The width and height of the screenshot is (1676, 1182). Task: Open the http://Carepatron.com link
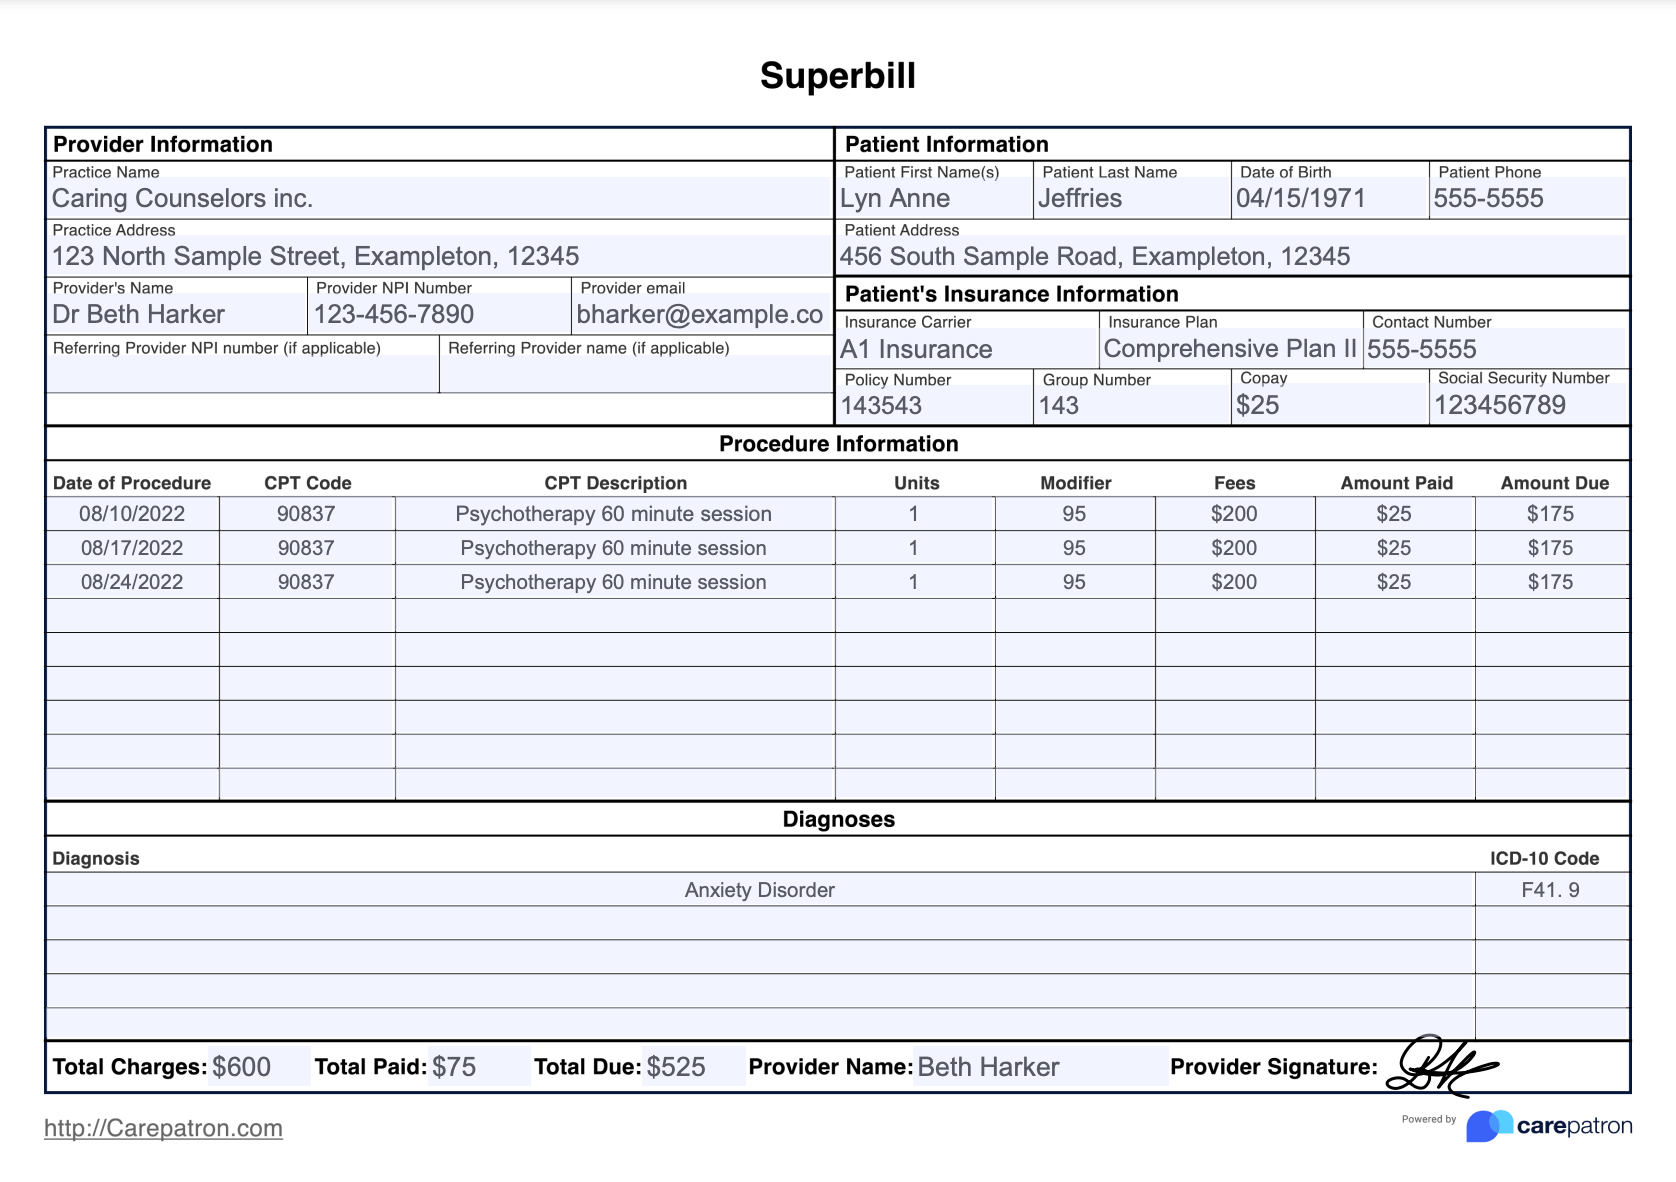coord(163,1128)
